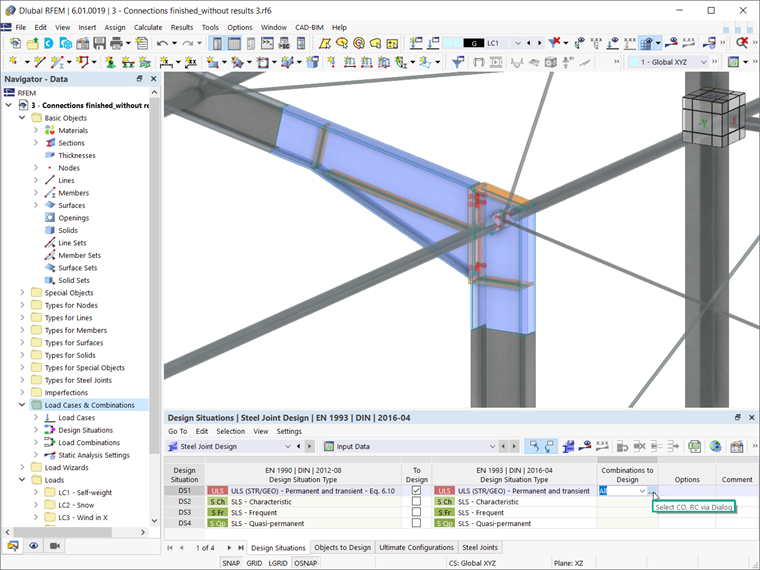The width and height of the screenshot is (760, 570).
Task: Click the Print icon in the toolbar
Action: coord(116,44)
